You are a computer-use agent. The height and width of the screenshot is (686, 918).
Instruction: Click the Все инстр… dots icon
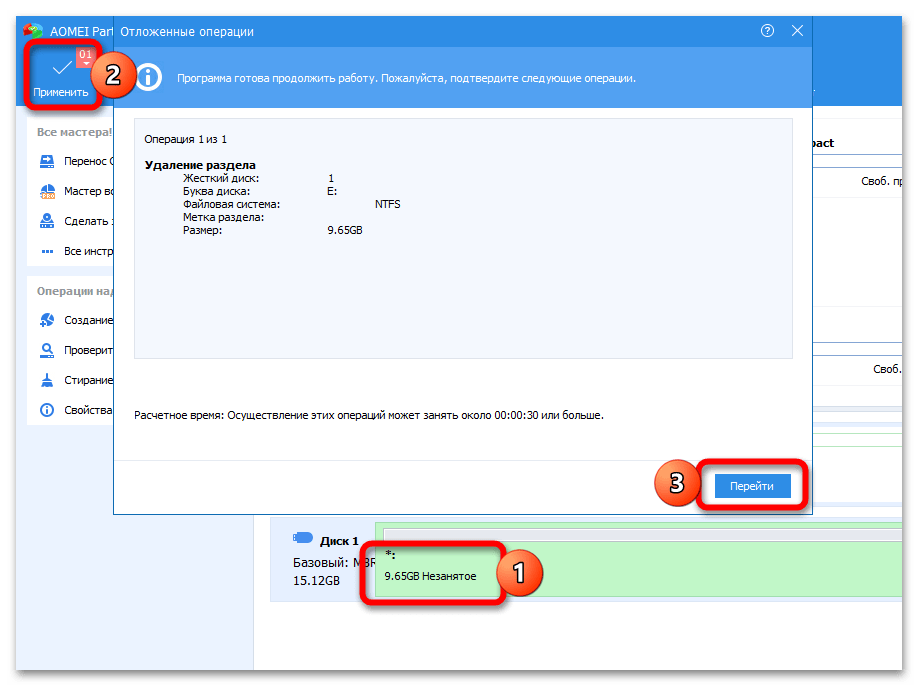(x=47, y=251)
